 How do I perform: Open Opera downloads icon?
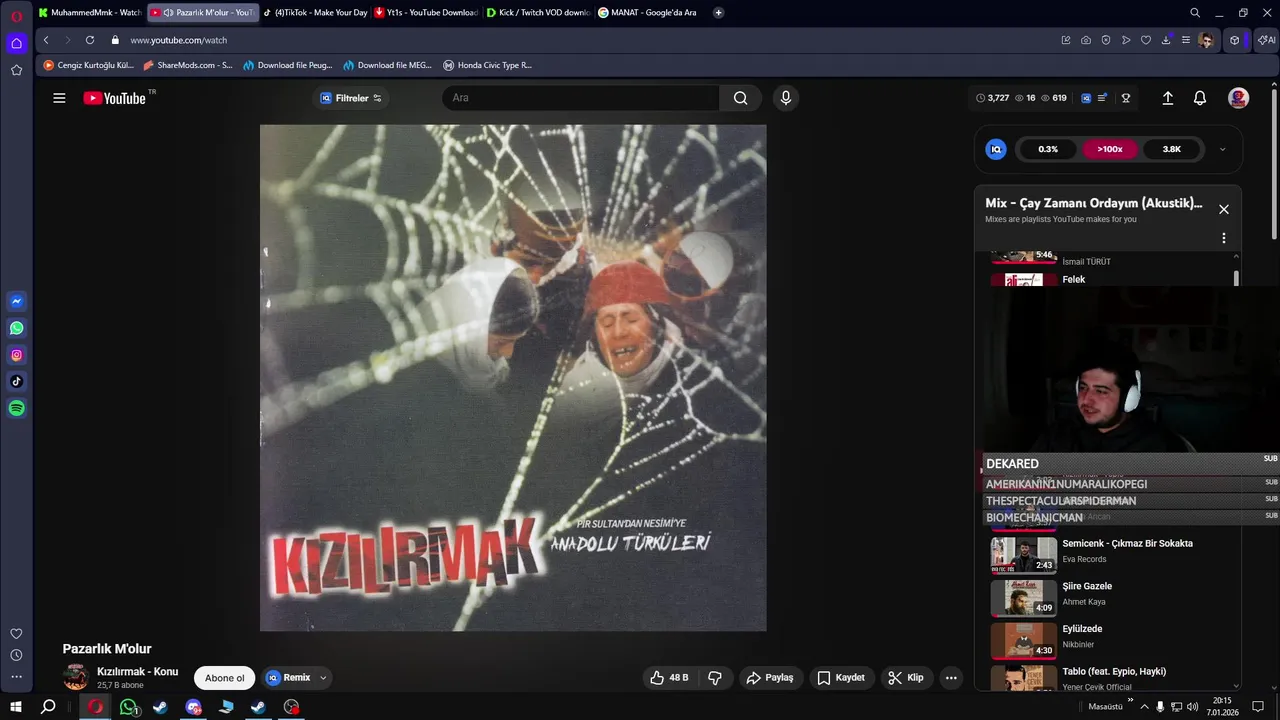[x=1166, y=40]
